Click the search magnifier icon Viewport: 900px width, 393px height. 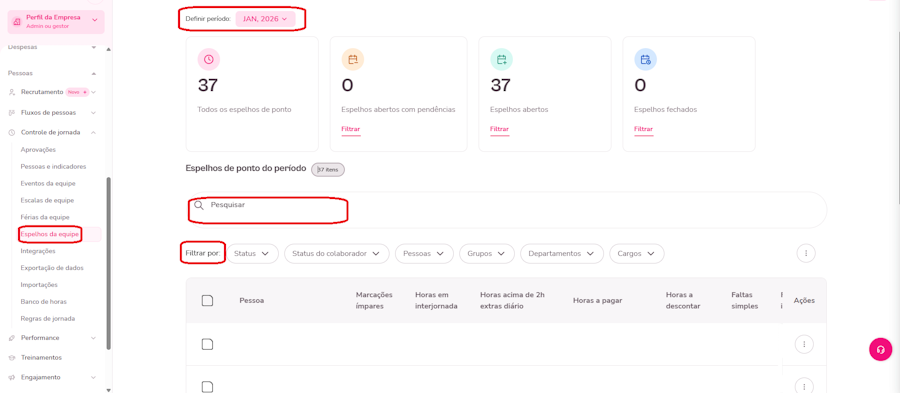click(x=199, y=205)
